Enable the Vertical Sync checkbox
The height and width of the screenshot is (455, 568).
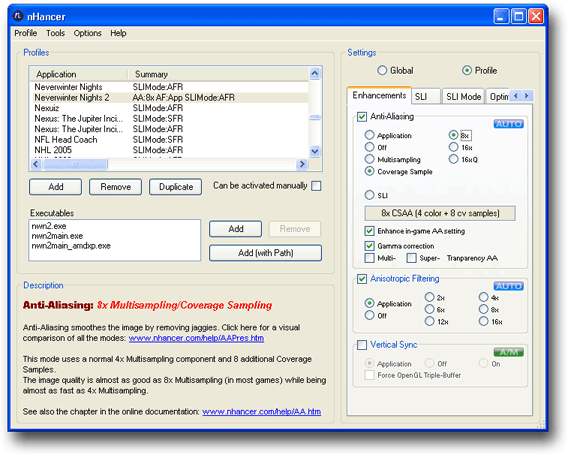[362, 345]
